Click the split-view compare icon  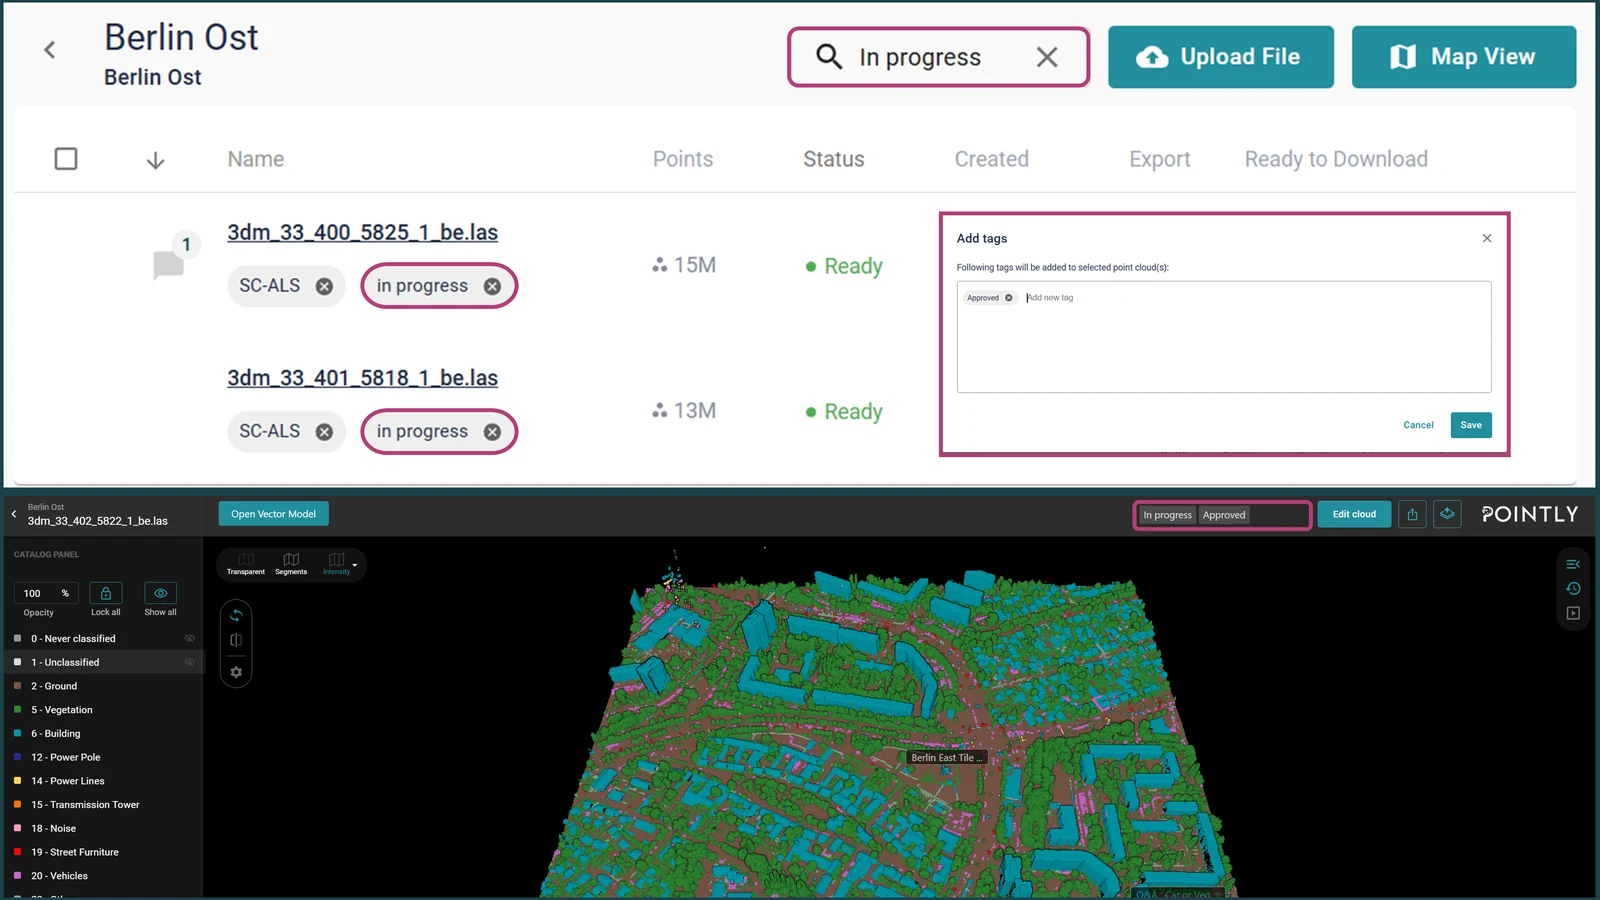[x=236, y=640]
